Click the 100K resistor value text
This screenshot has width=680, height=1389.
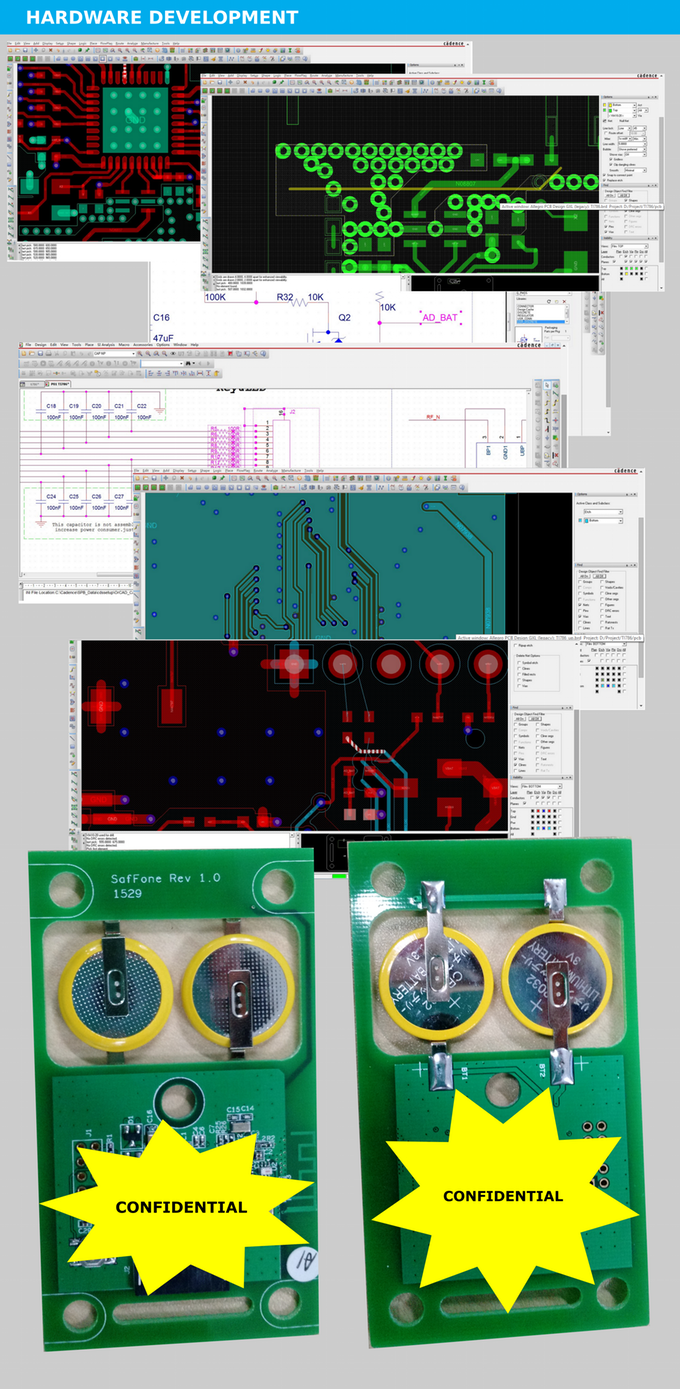point(216,297)
